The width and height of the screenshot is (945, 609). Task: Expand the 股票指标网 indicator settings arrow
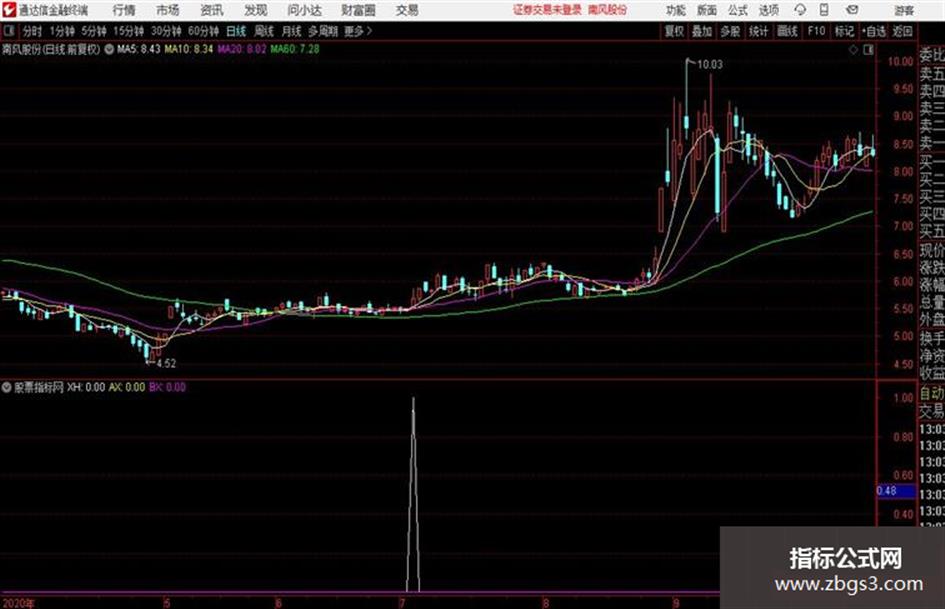7,387
